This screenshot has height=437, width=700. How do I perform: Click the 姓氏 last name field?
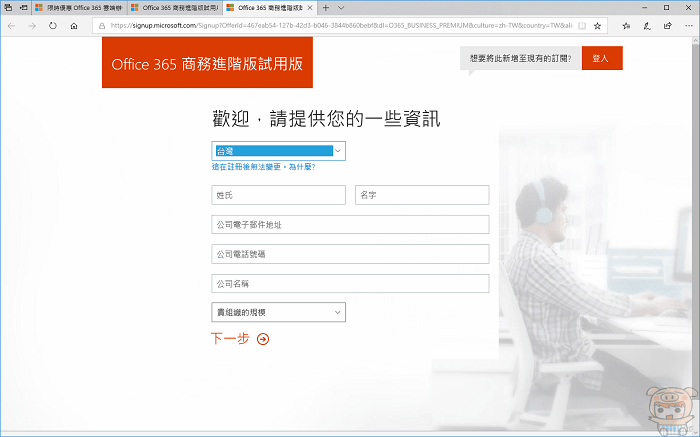click(x=278, y=195)
